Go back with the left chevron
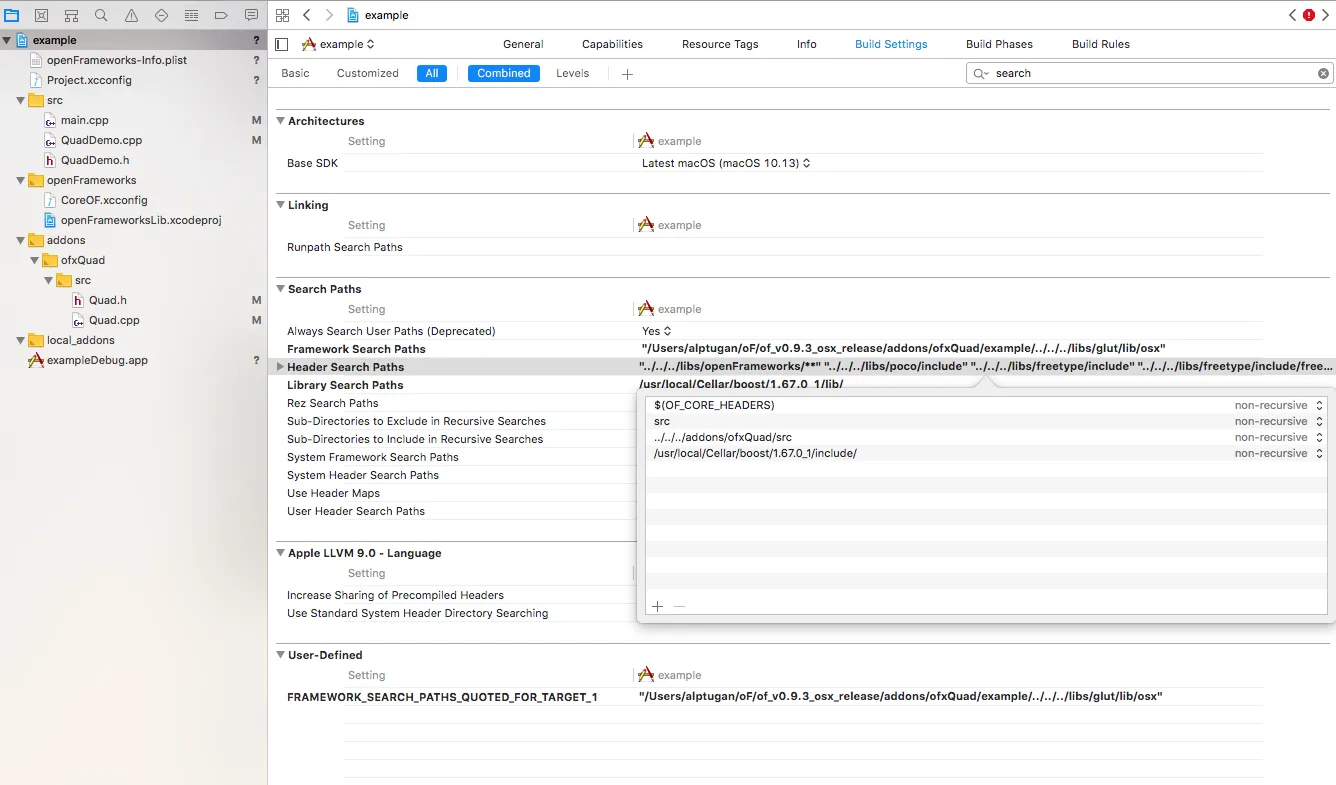The height and width of the screenshot is (785, 1336). [306, 15]
